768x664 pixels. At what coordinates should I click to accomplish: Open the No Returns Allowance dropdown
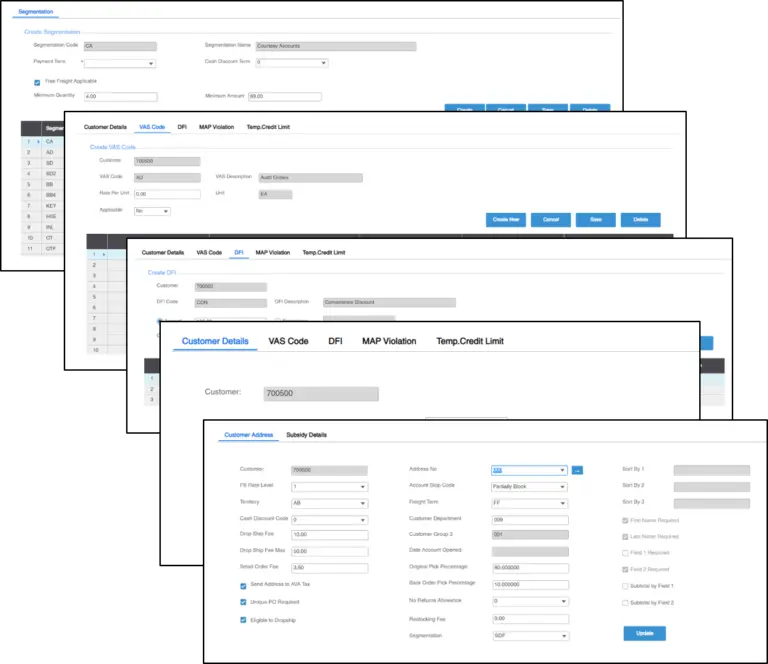pyautogui.click(x=529, y=601)
